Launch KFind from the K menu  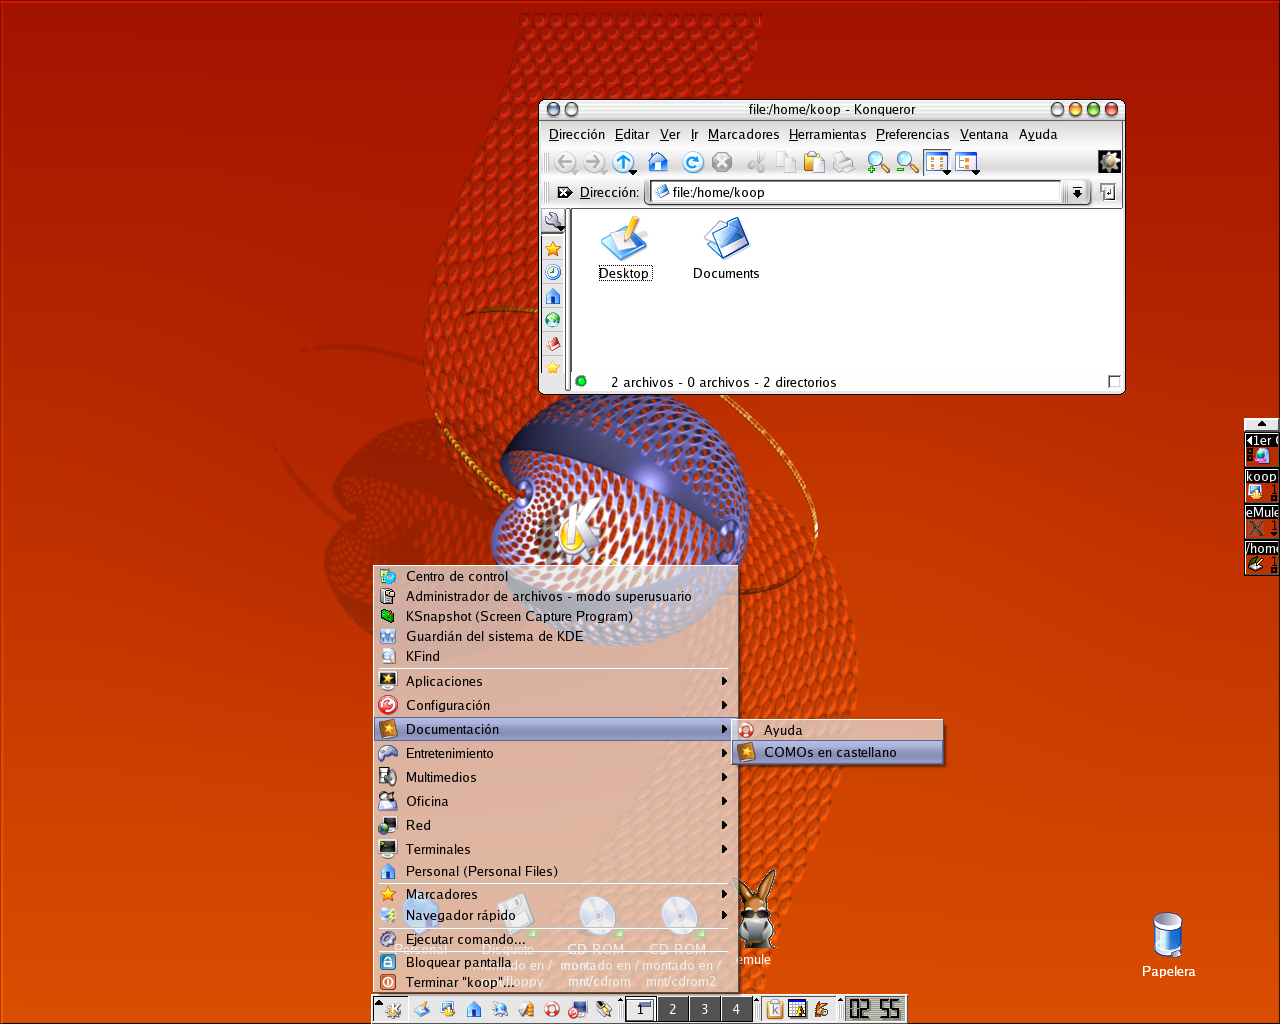point(556,656)
